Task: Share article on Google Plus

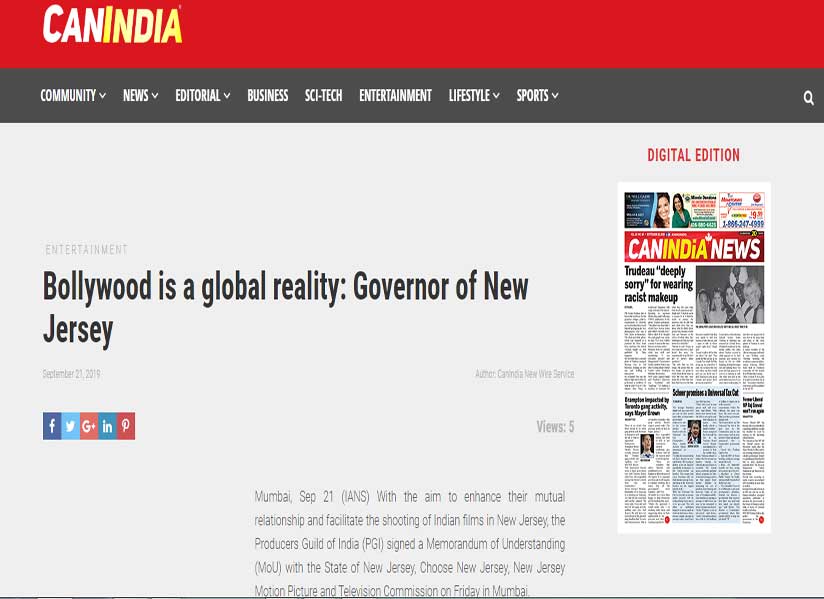Action: coord(89,426)
